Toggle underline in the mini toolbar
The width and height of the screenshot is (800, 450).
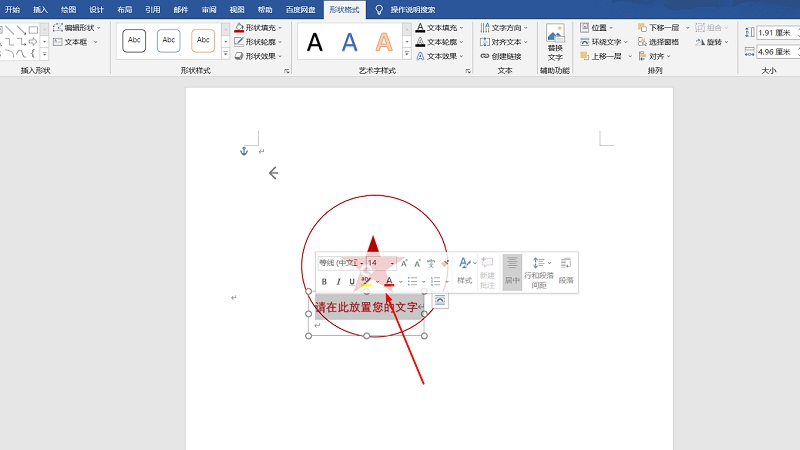(351, 282)
